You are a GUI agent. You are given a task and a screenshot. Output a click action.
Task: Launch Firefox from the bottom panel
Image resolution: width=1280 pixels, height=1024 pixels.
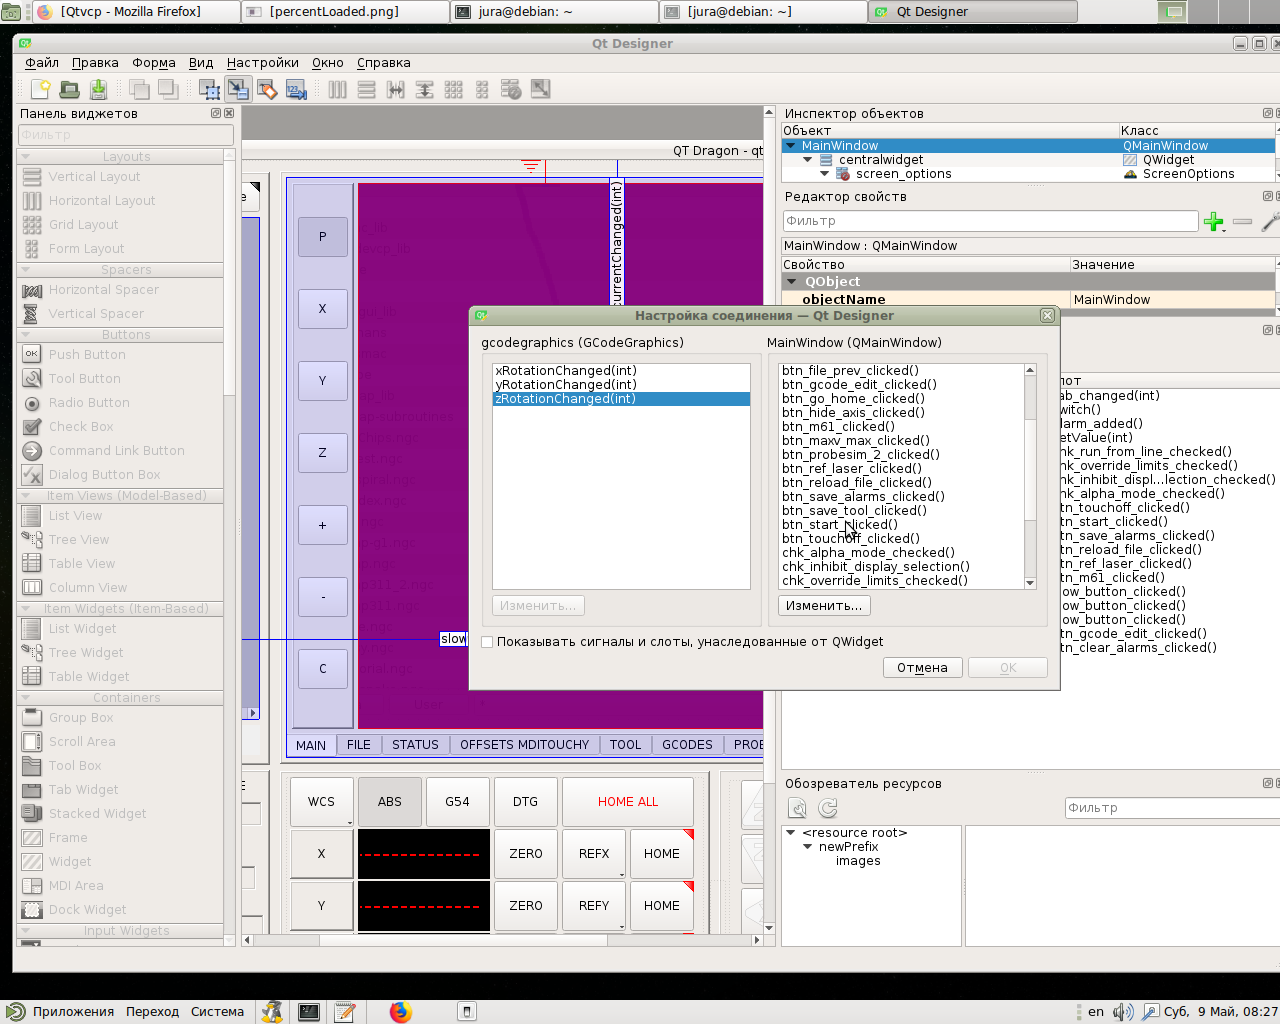pos(401,1011)
